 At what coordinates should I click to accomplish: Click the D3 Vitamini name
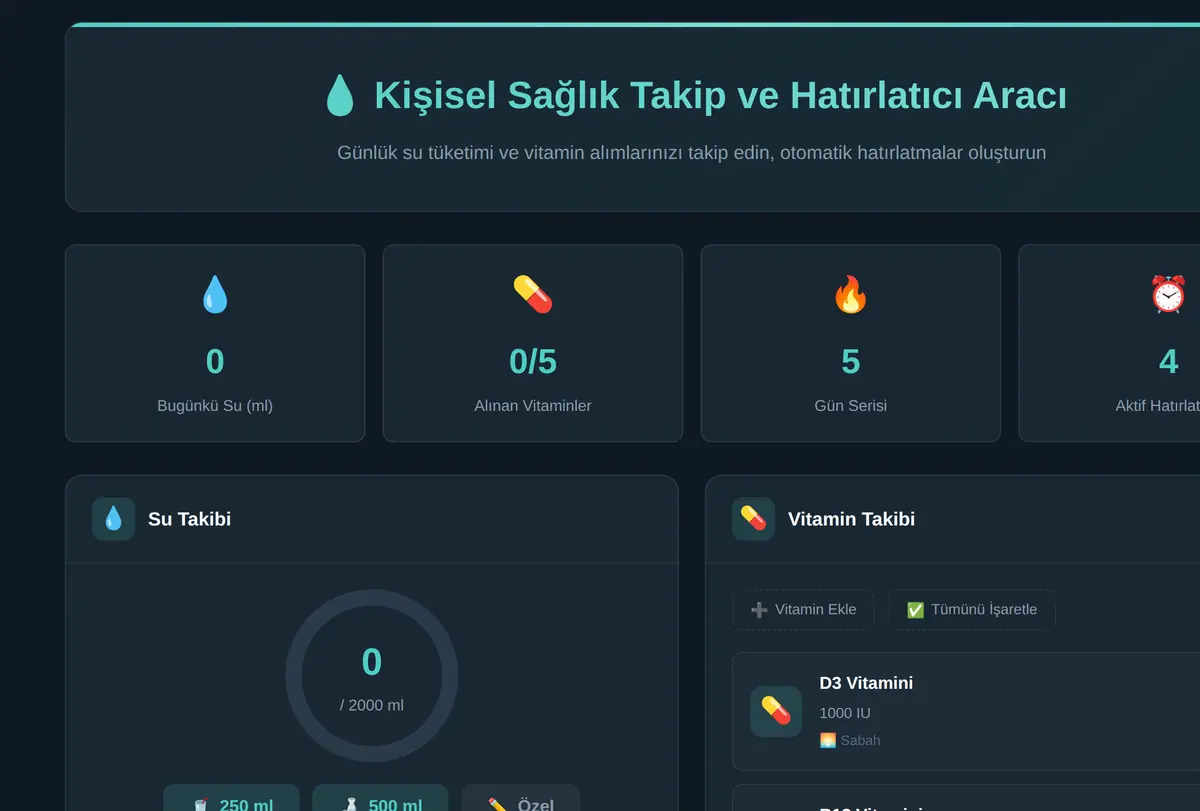(866, 683)
